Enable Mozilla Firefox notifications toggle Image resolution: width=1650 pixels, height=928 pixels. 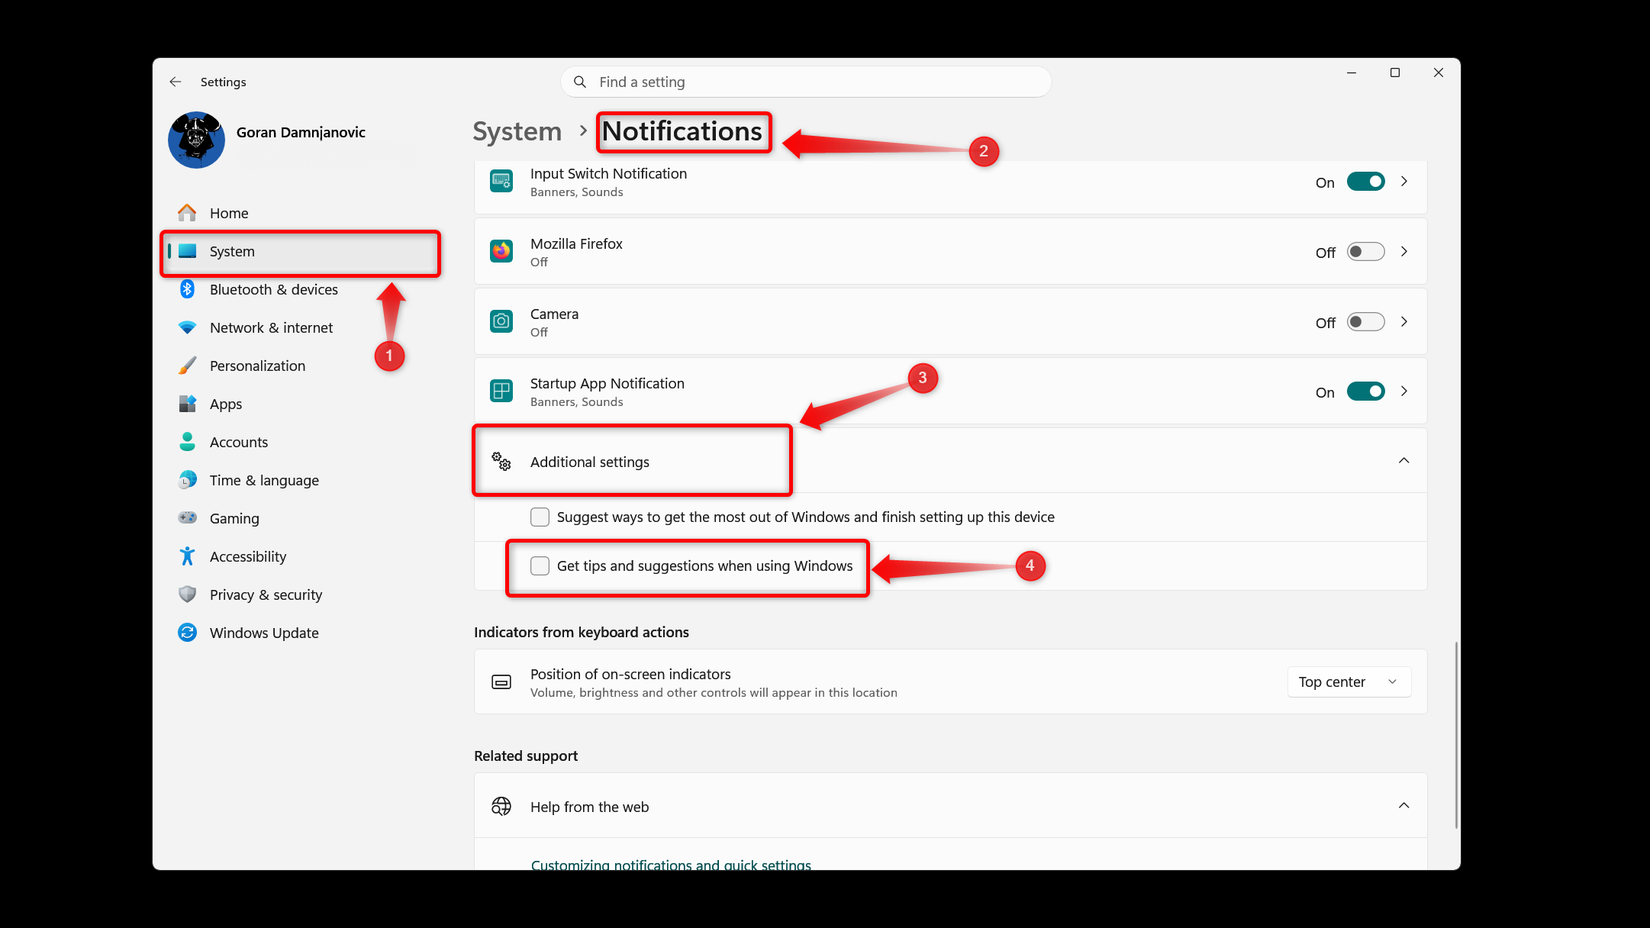click(1365, 252)
